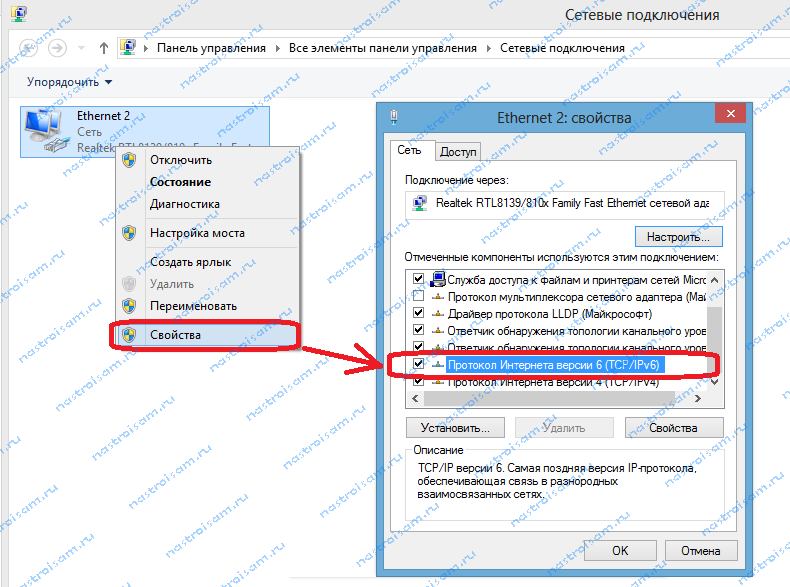Click the Сетевые подключения breadcrumb

point(562,48)
